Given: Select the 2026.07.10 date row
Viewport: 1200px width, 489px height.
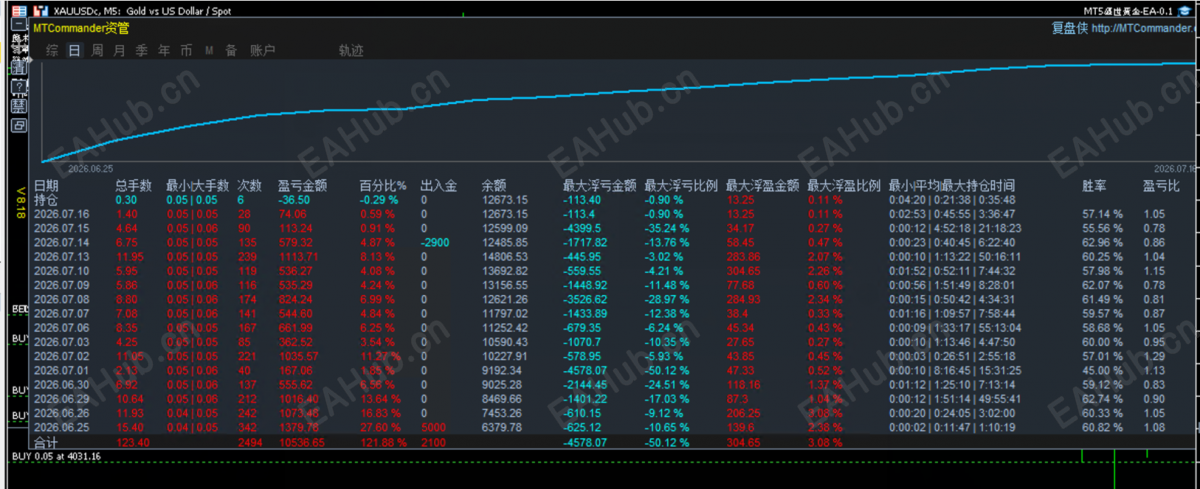Looking at the screenshot, I should coord(61,270).
